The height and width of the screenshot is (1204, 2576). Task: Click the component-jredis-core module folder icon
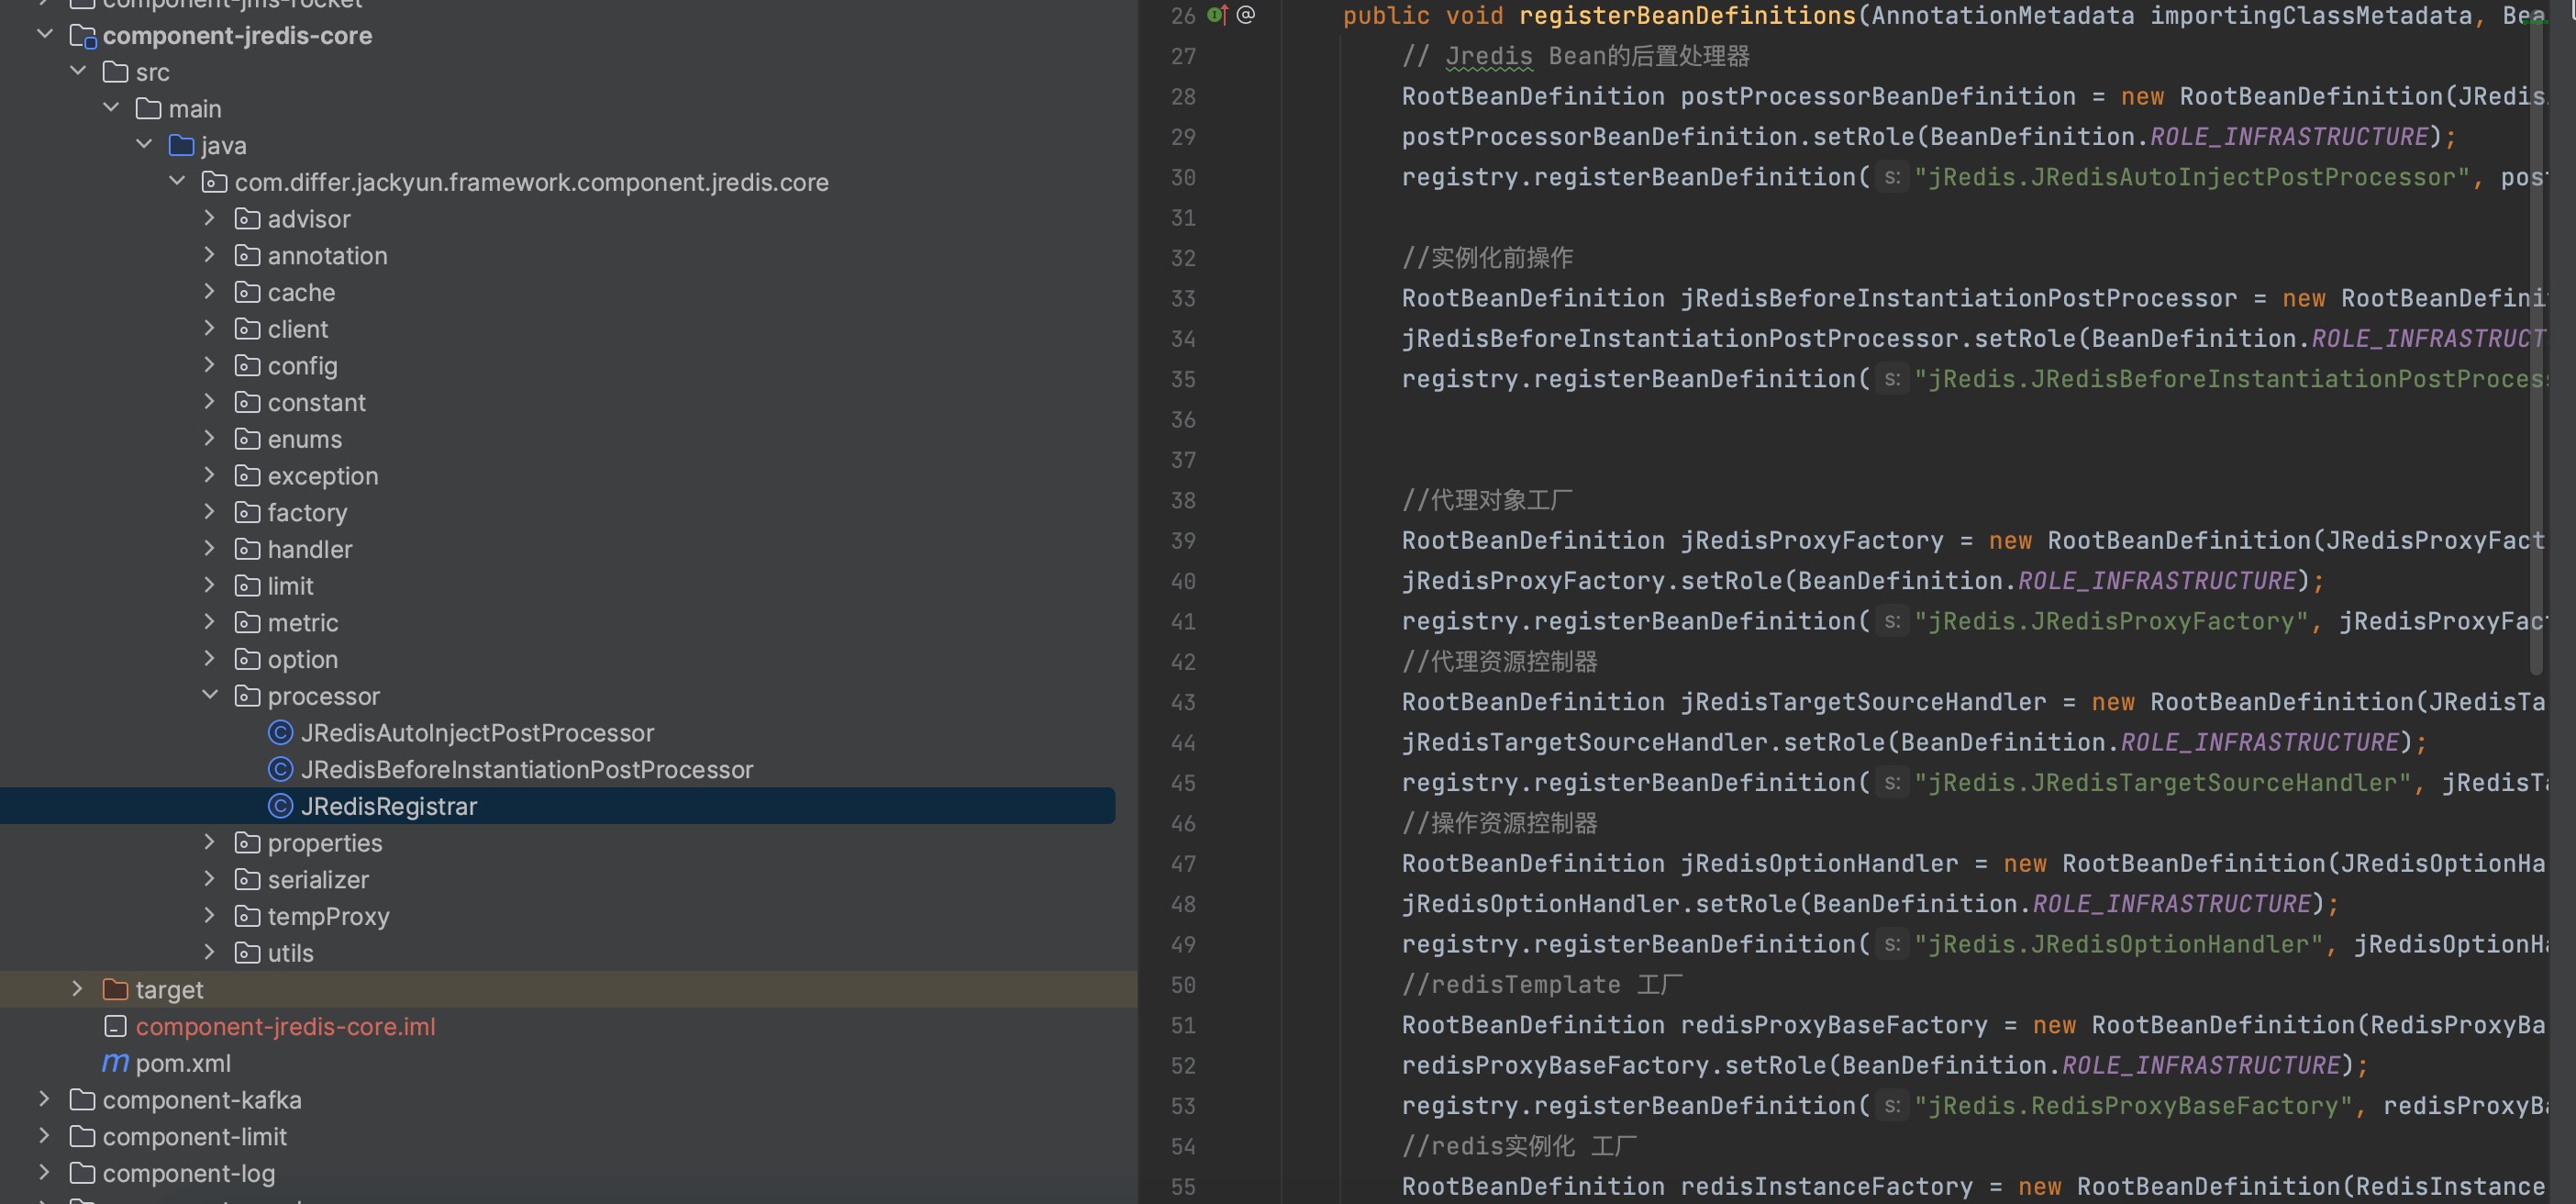(83, 37)
